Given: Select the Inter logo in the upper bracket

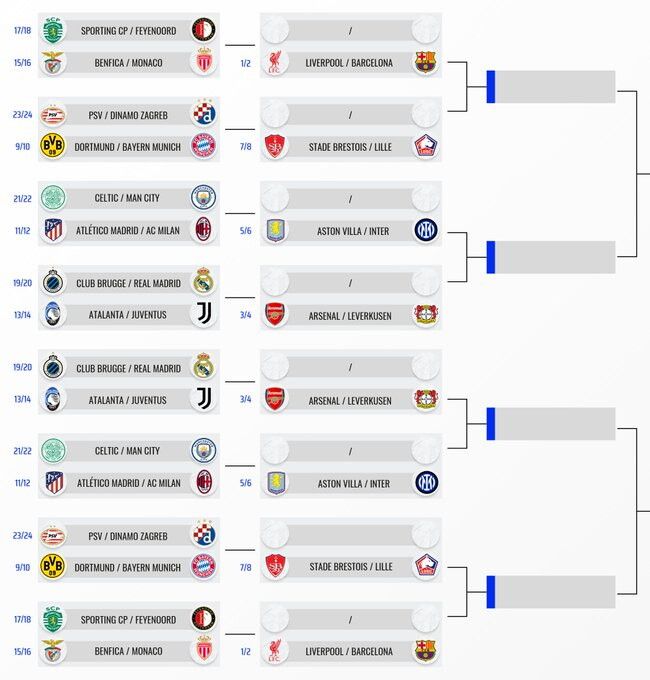Looking at the screenshot, I should (x=425, y=230).
